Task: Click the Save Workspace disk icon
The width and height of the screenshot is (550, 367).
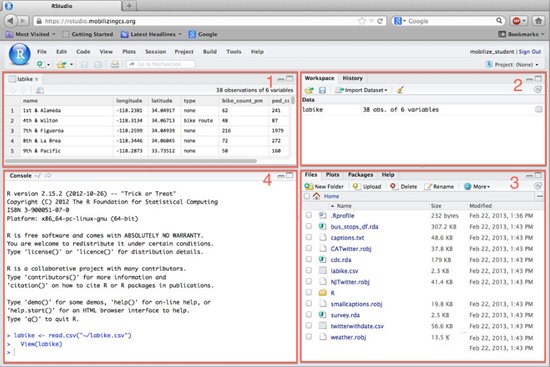Action: (322, 90)
